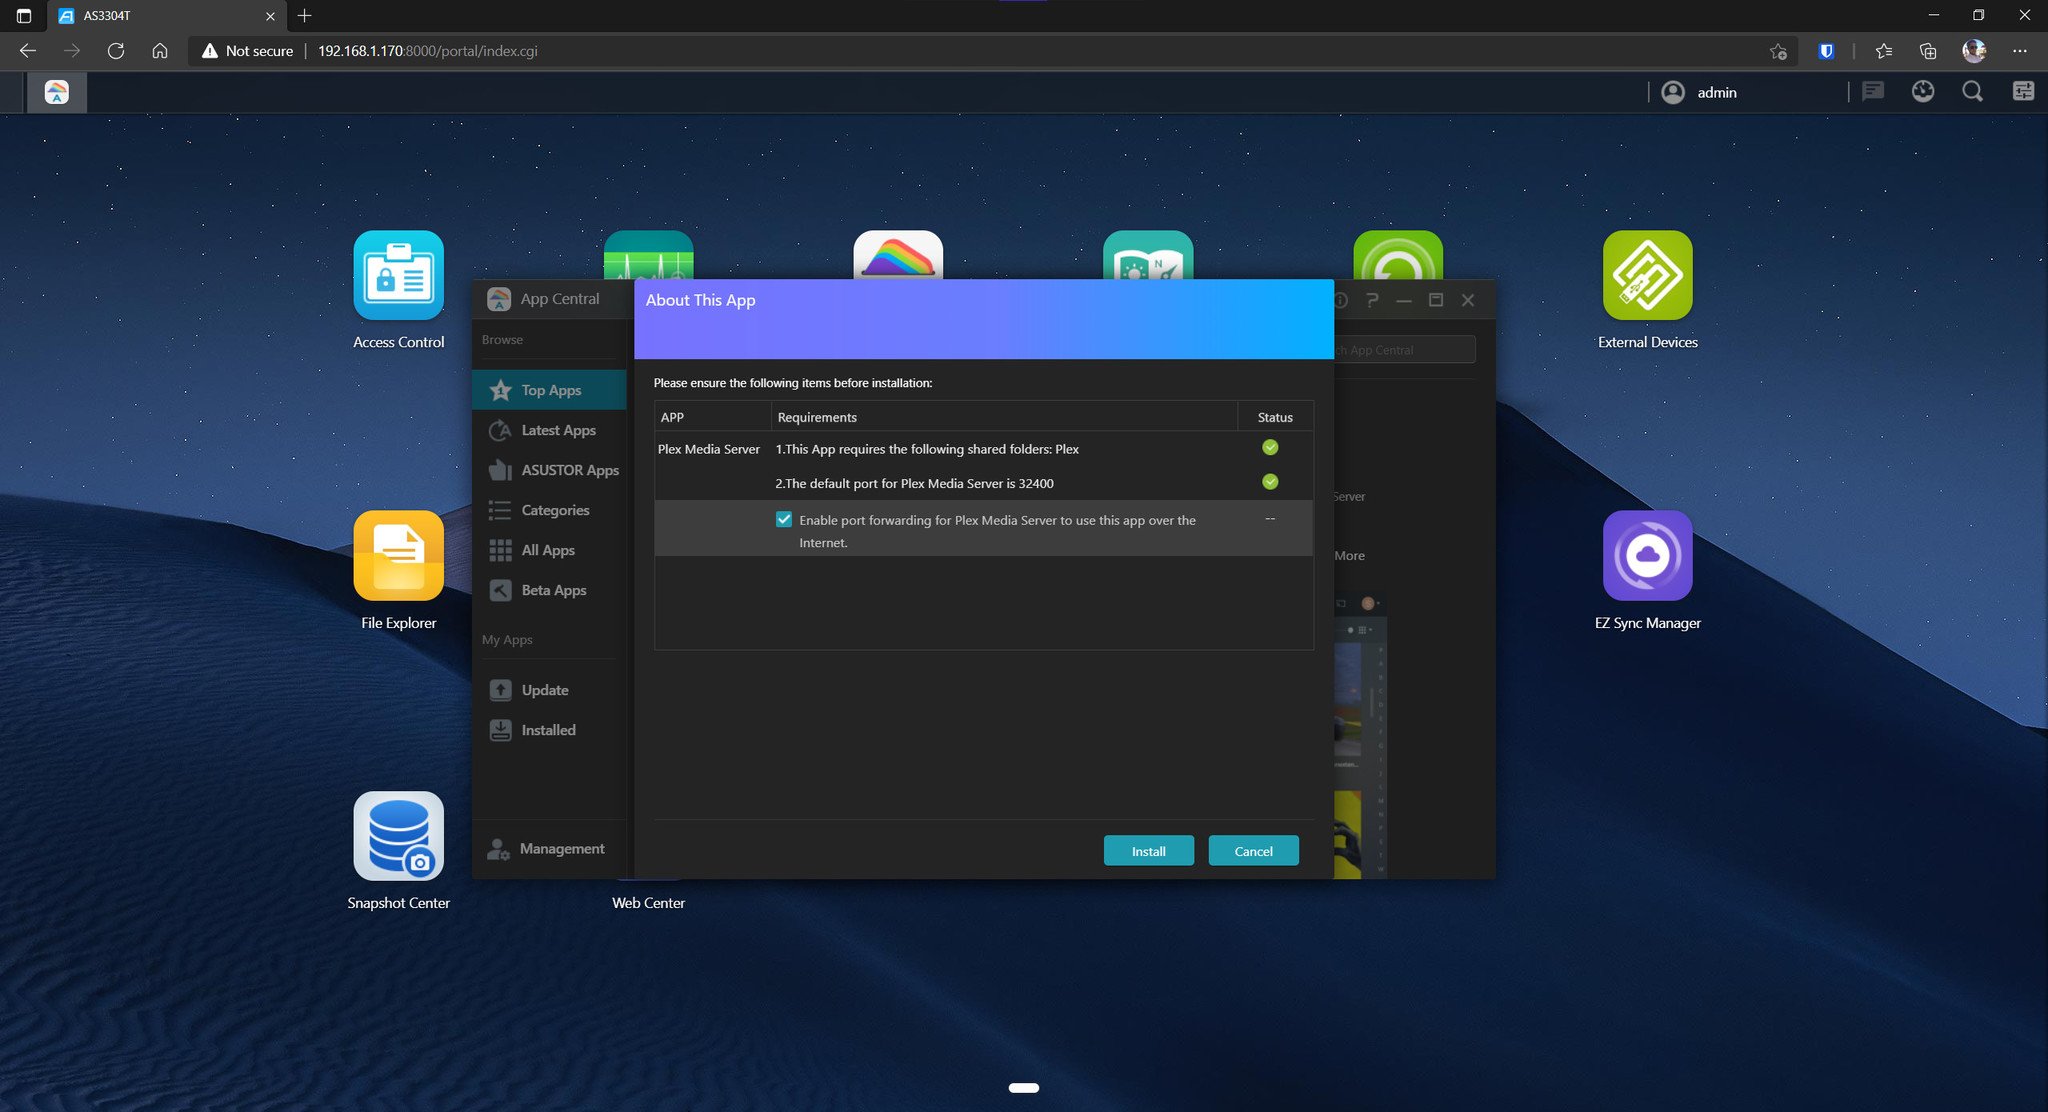Click the Install button for Plex
Viewport: 2048px width, 1112px height.
coord(1149,850)
